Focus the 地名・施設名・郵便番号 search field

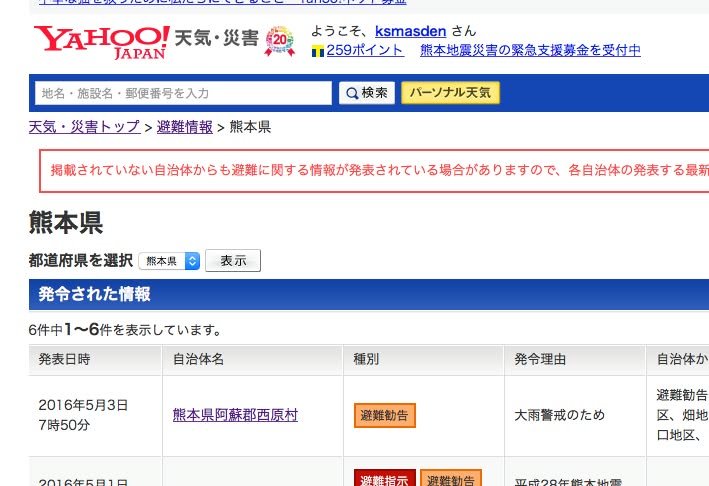tap(183, 93)
